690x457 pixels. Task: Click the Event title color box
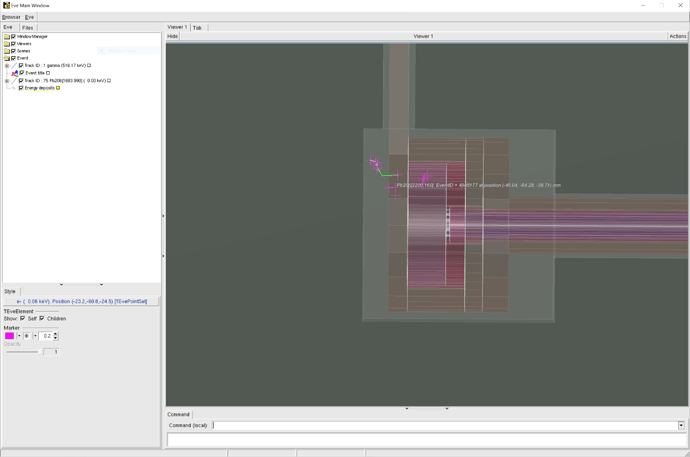48,73
